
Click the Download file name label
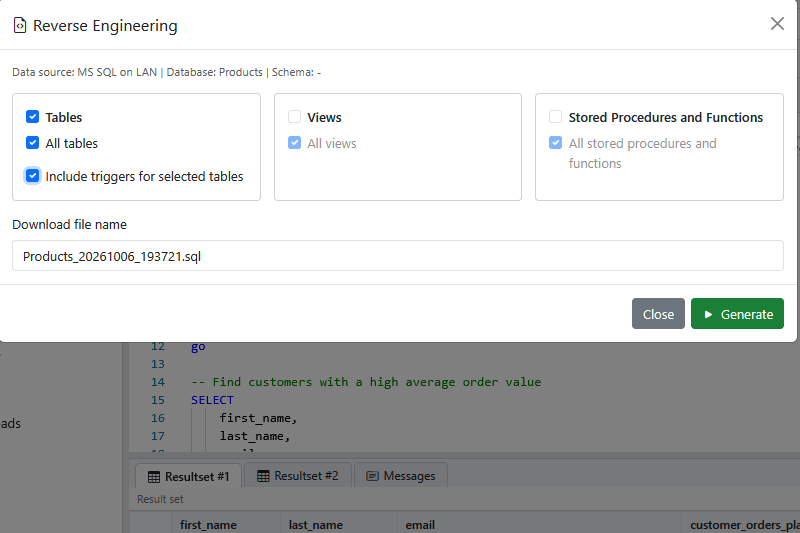click(x=69, y=224)
